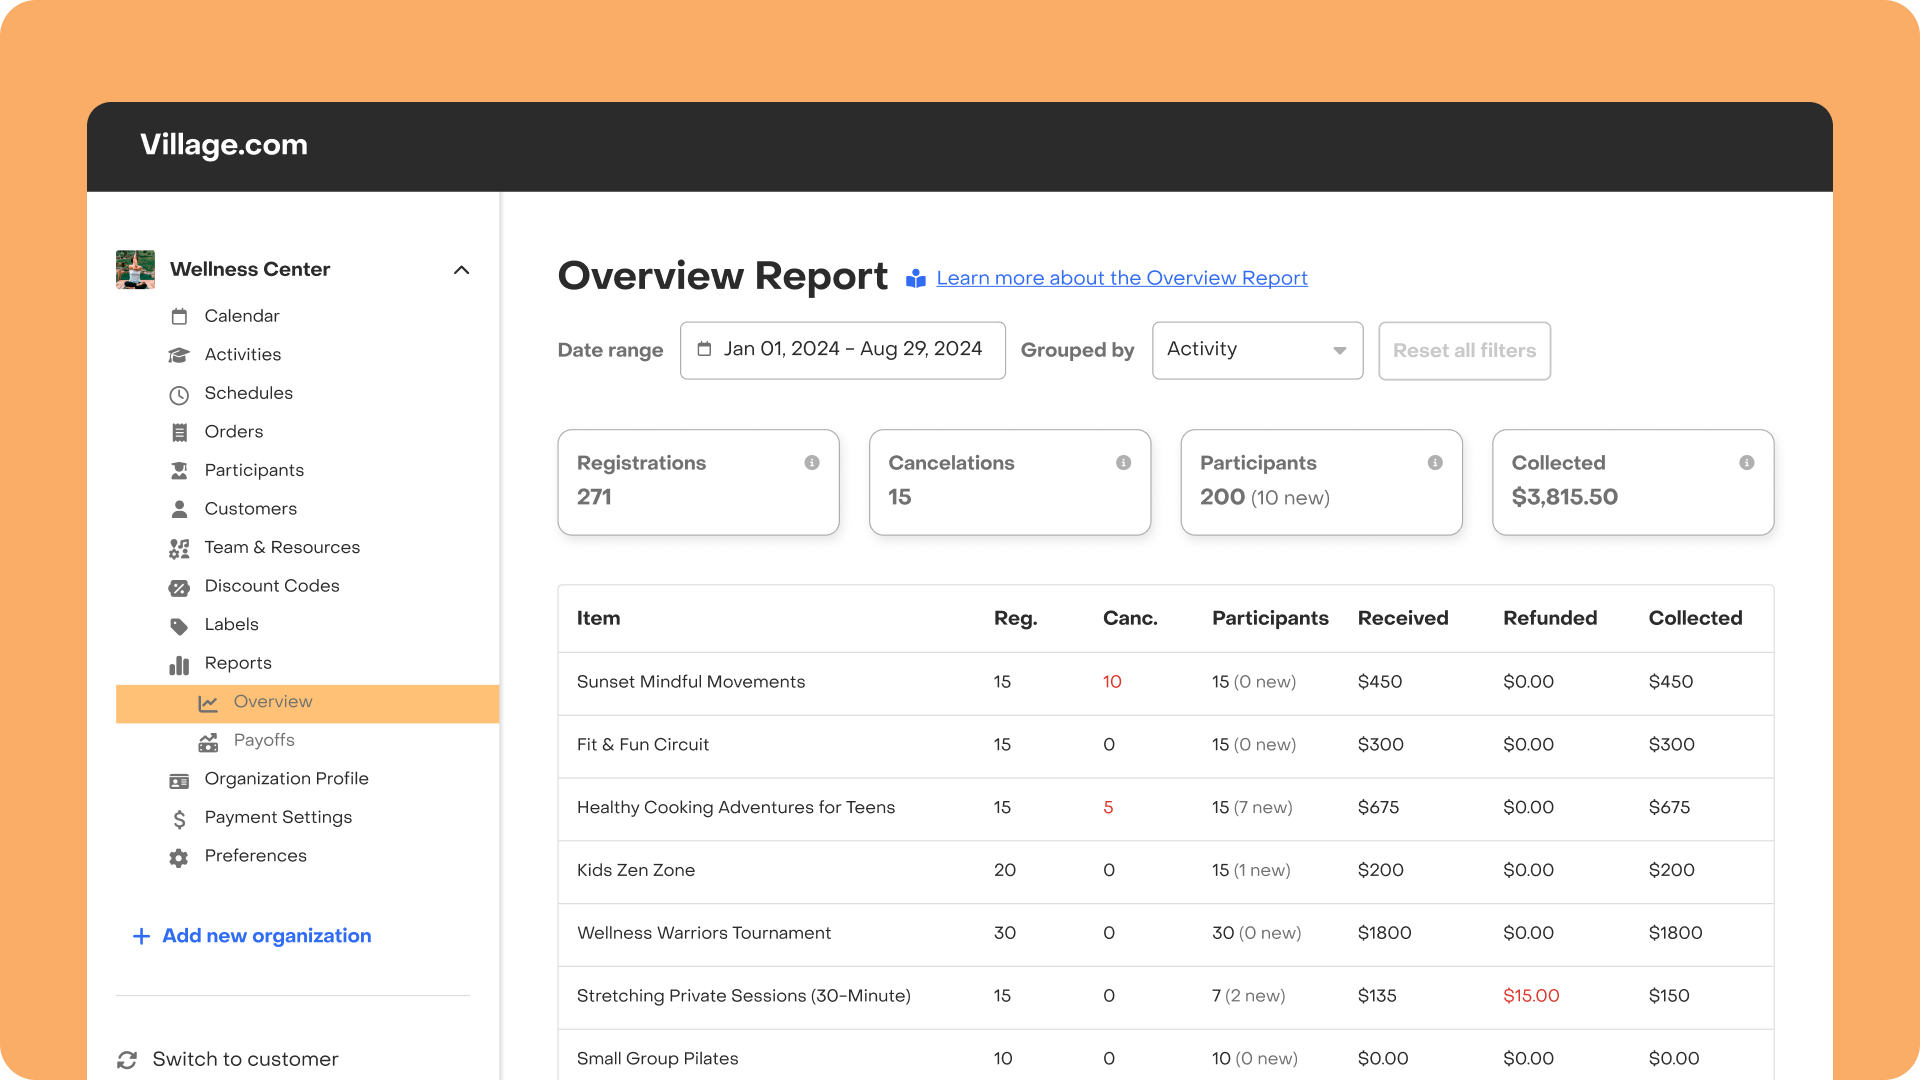Click the Orders receipt icon
This screenshot has width=1920, height=1080.
[x=179, y=432]
